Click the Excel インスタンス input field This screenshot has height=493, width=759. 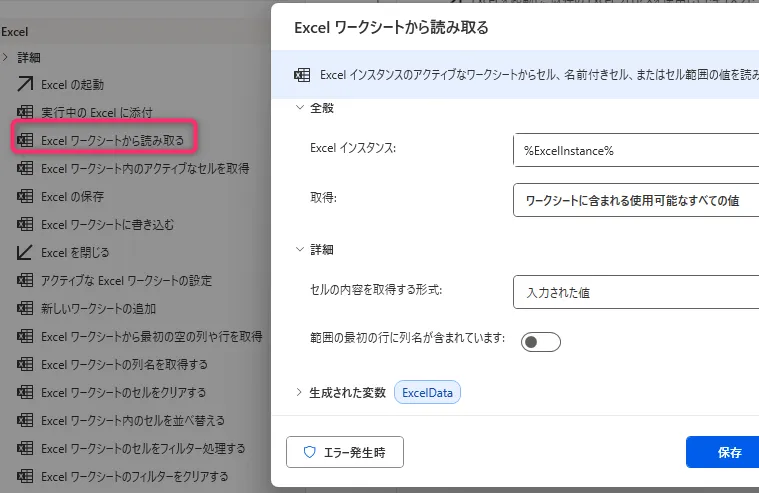click(635, 149)
